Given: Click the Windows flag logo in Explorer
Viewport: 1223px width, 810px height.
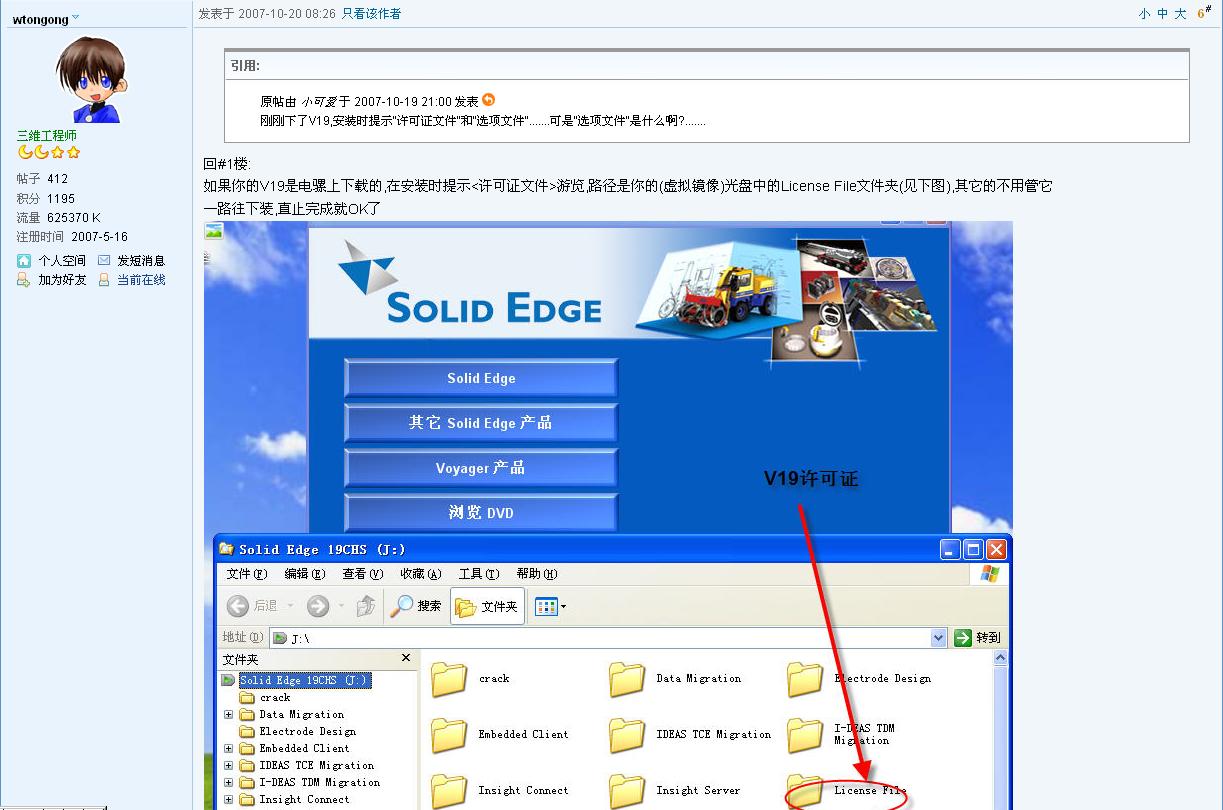Looking at the screenshot, I should [x=990, y=574].
